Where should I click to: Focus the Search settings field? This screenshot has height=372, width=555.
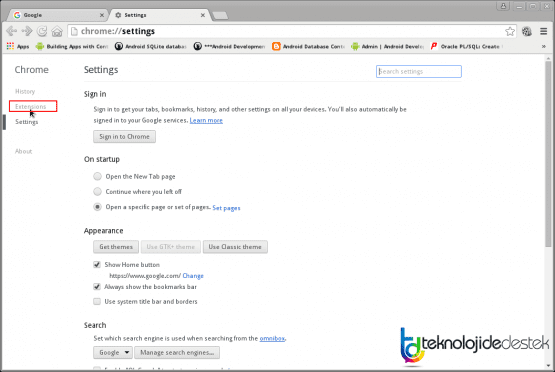pyautogui.click(x=419, y=71)
